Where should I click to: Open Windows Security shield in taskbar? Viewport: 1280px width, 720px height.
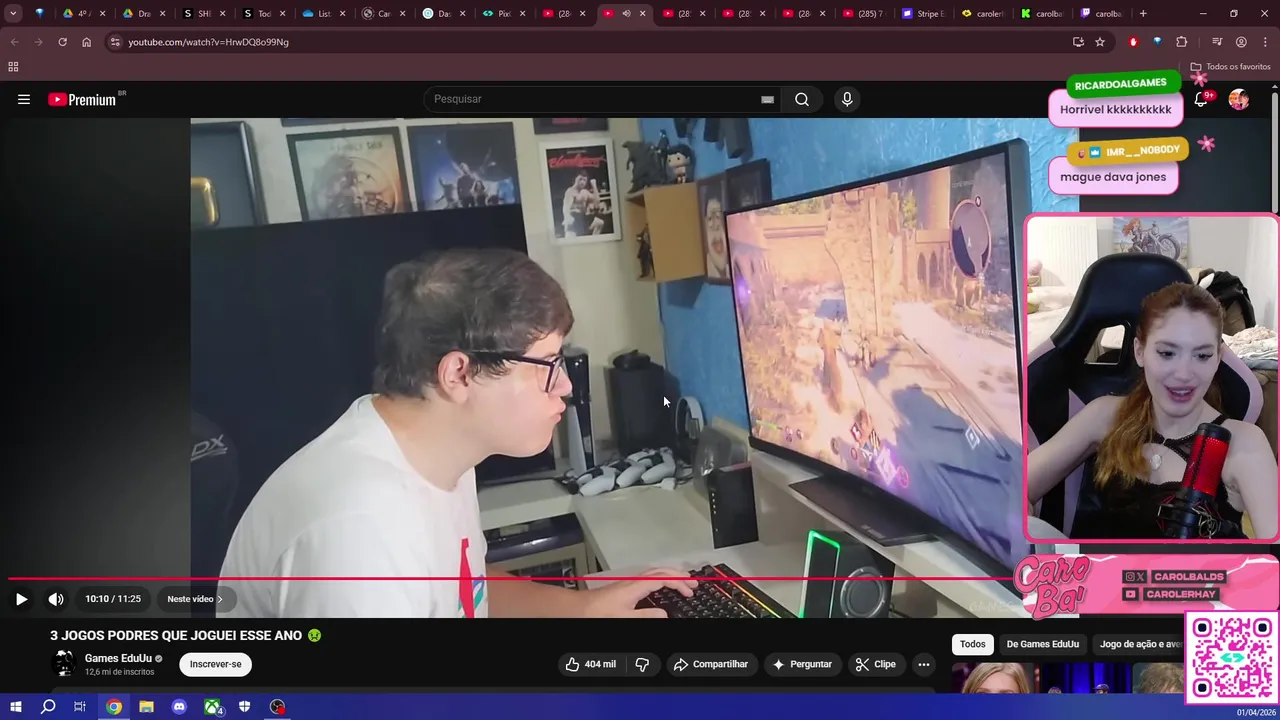(x=245, y=707)
